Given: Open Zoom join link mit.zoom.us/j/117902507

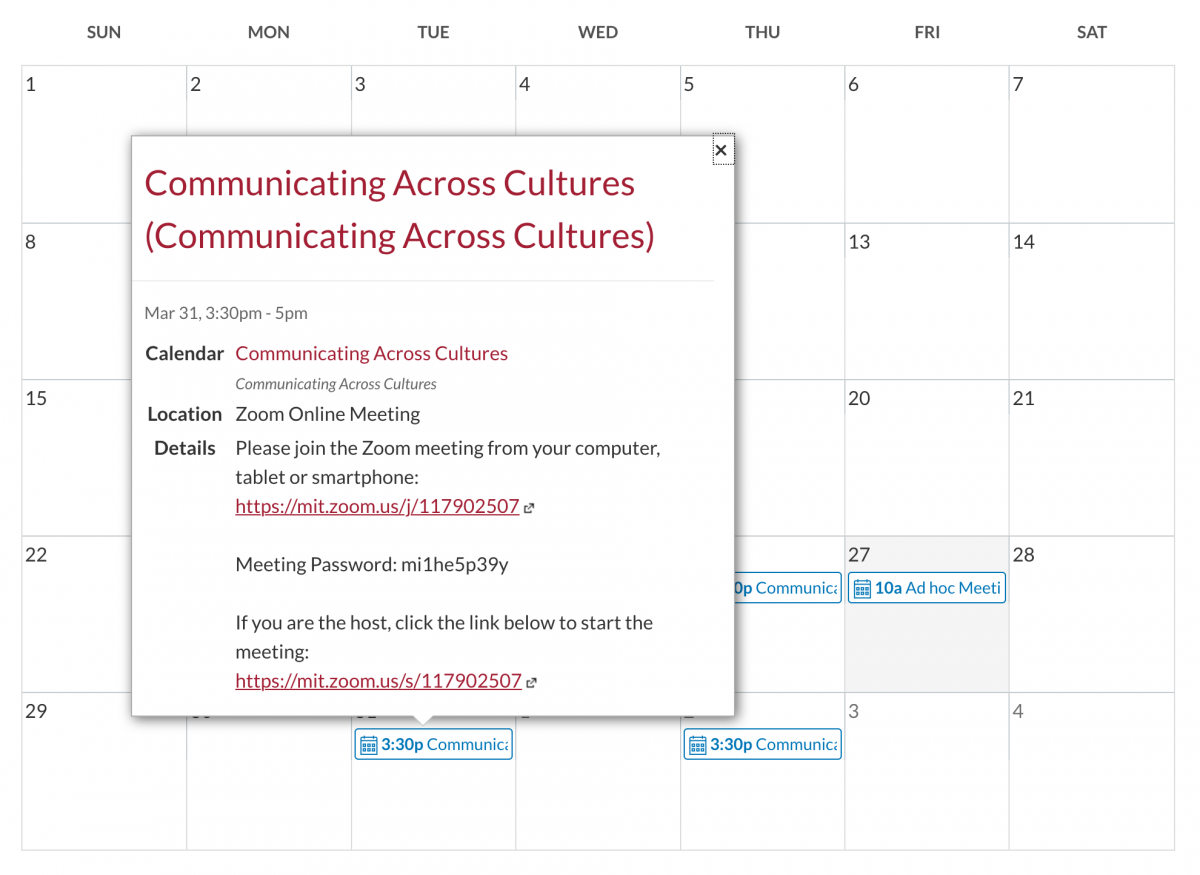Looking at the screenshot, I should pos(377,506).
